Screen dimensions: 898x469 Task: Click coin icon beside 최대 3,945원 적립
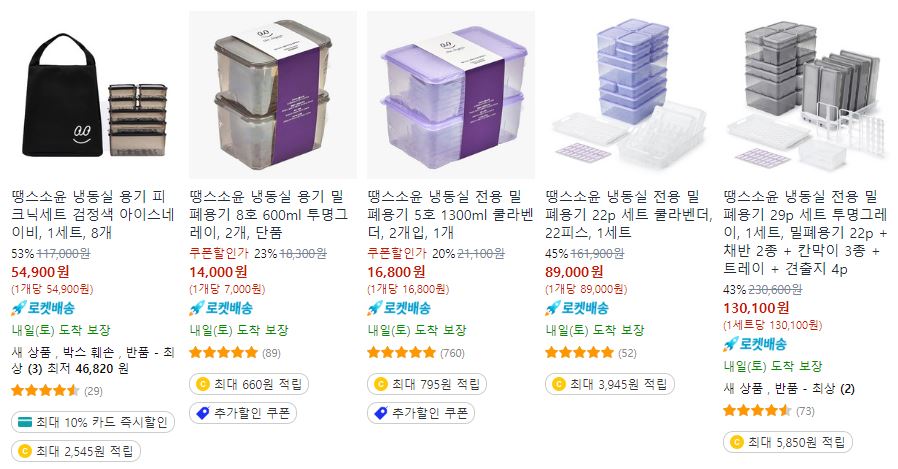coord(559,384)
